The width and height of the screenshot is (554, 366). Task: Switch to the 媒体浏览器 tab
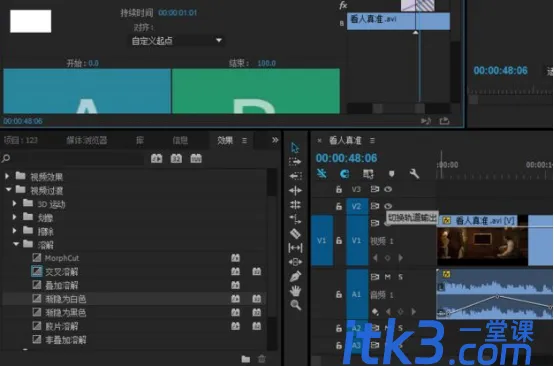pyautogui.click(x=87, y=140)
